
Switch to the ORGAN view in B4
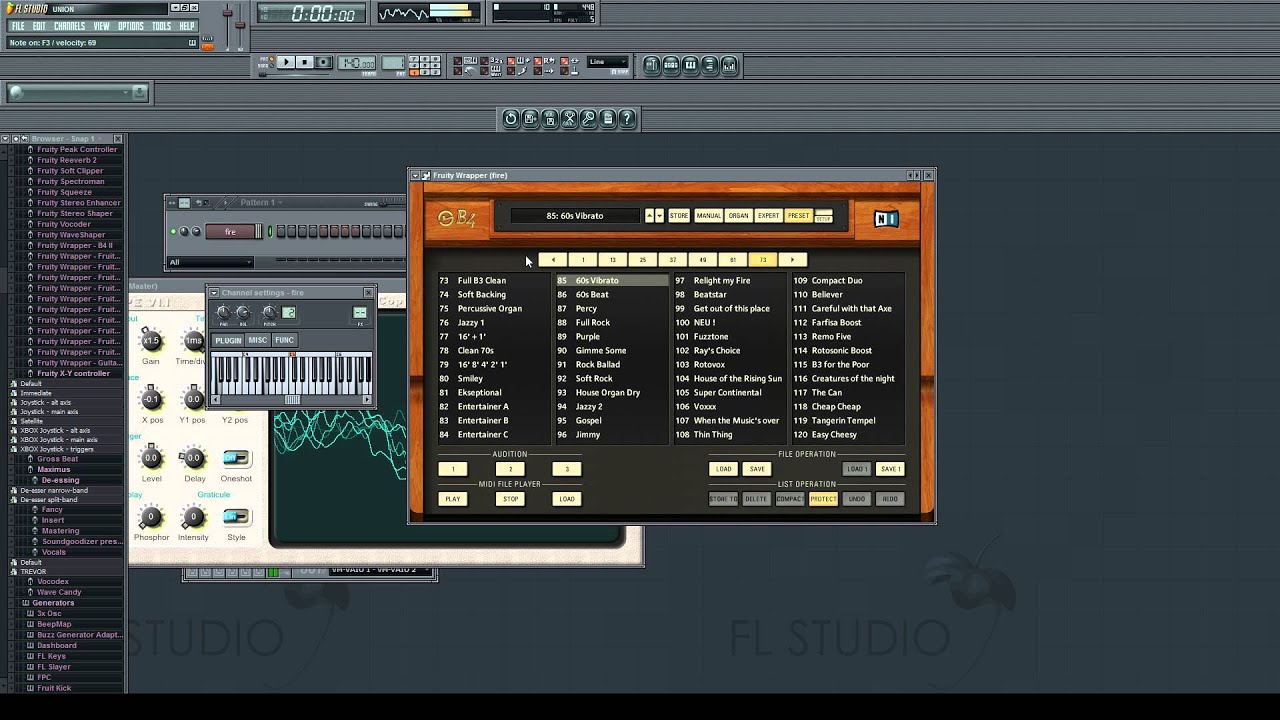[738, 216]
